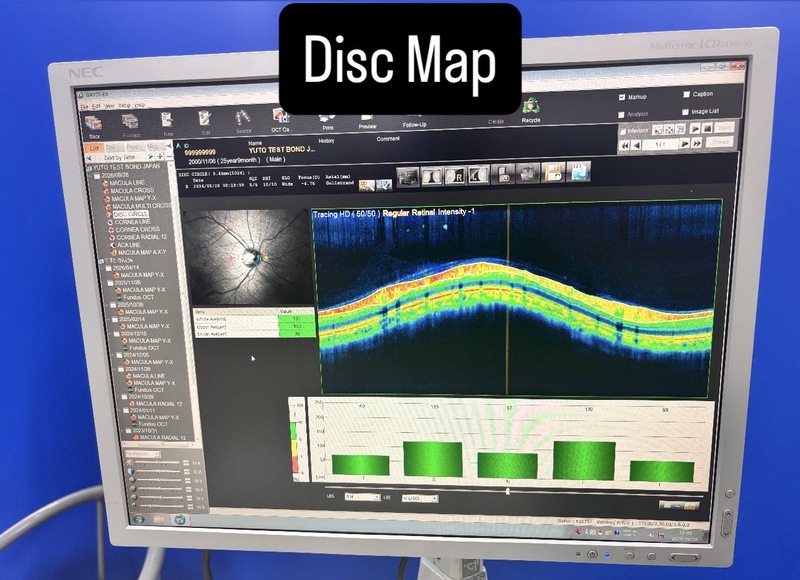
Task: Open the OCT Capture toolbar icon
Action: click(281, 117)
